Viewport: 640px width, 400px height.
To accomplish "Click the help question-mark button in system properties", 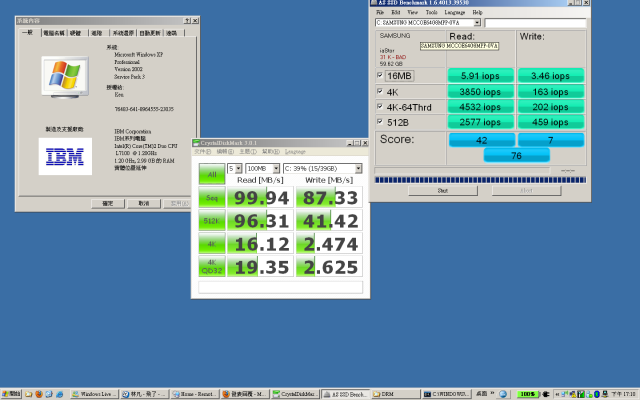I will click(187, 20).
